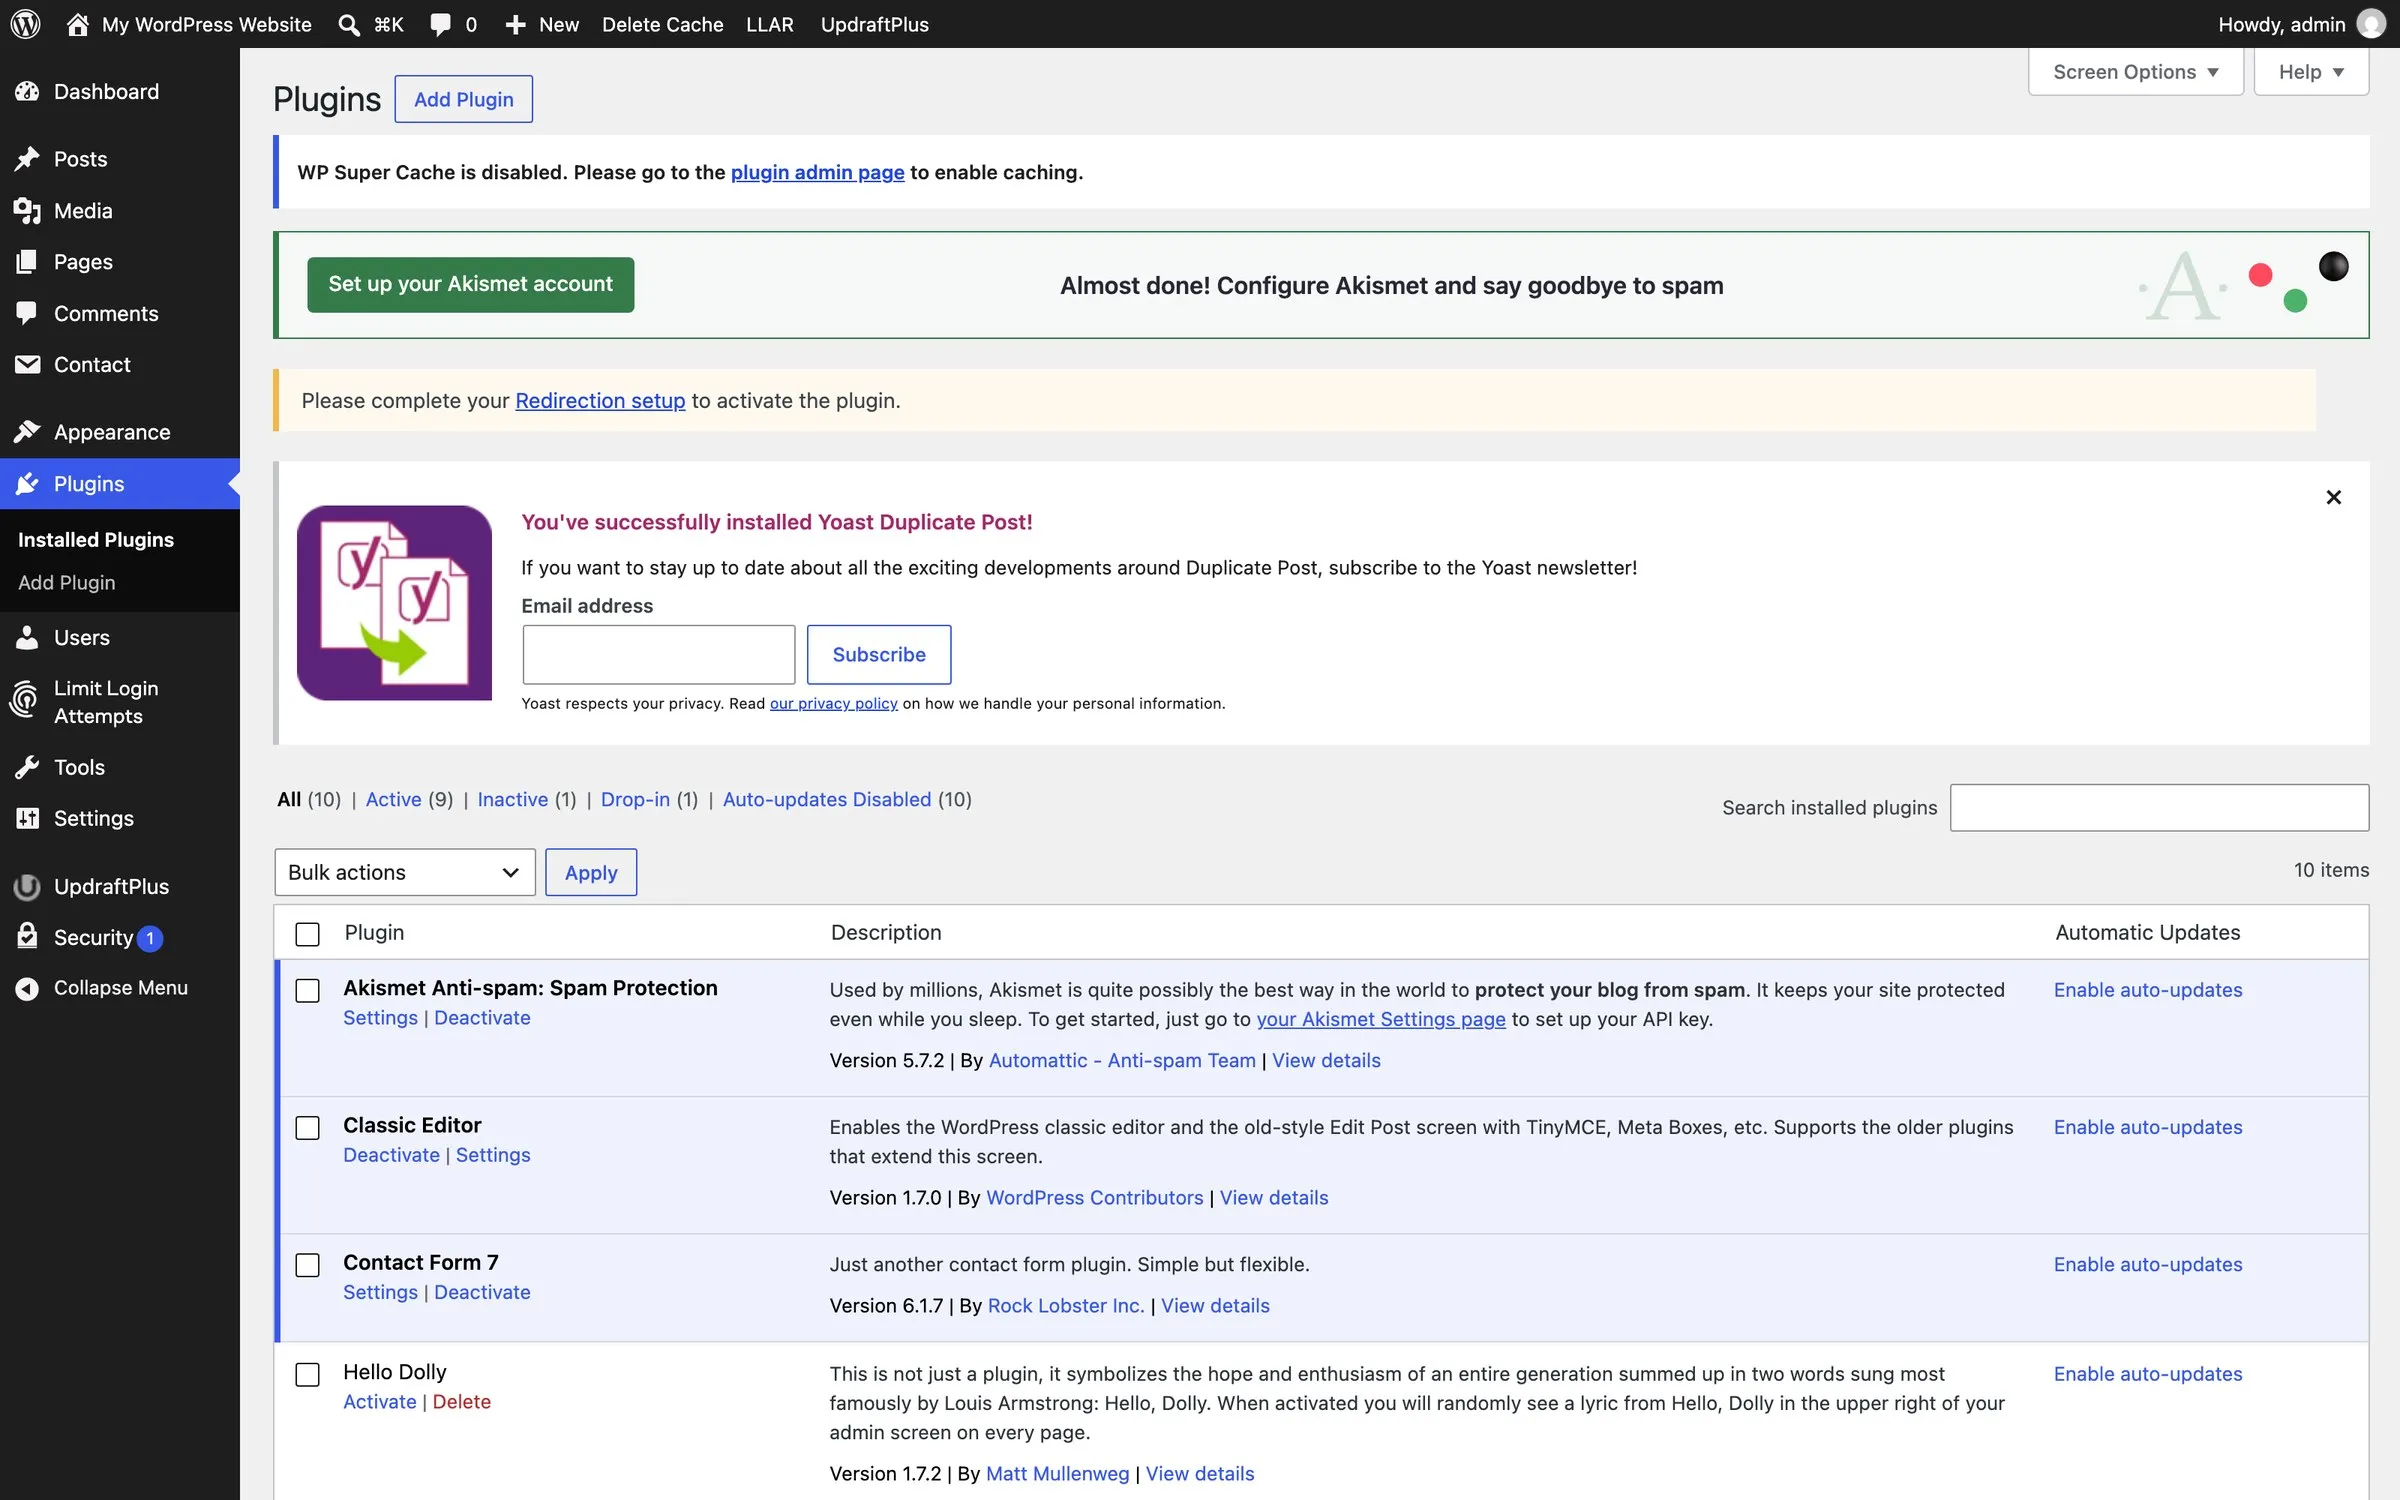View details for Classic Editor

coord(1273,1197)
